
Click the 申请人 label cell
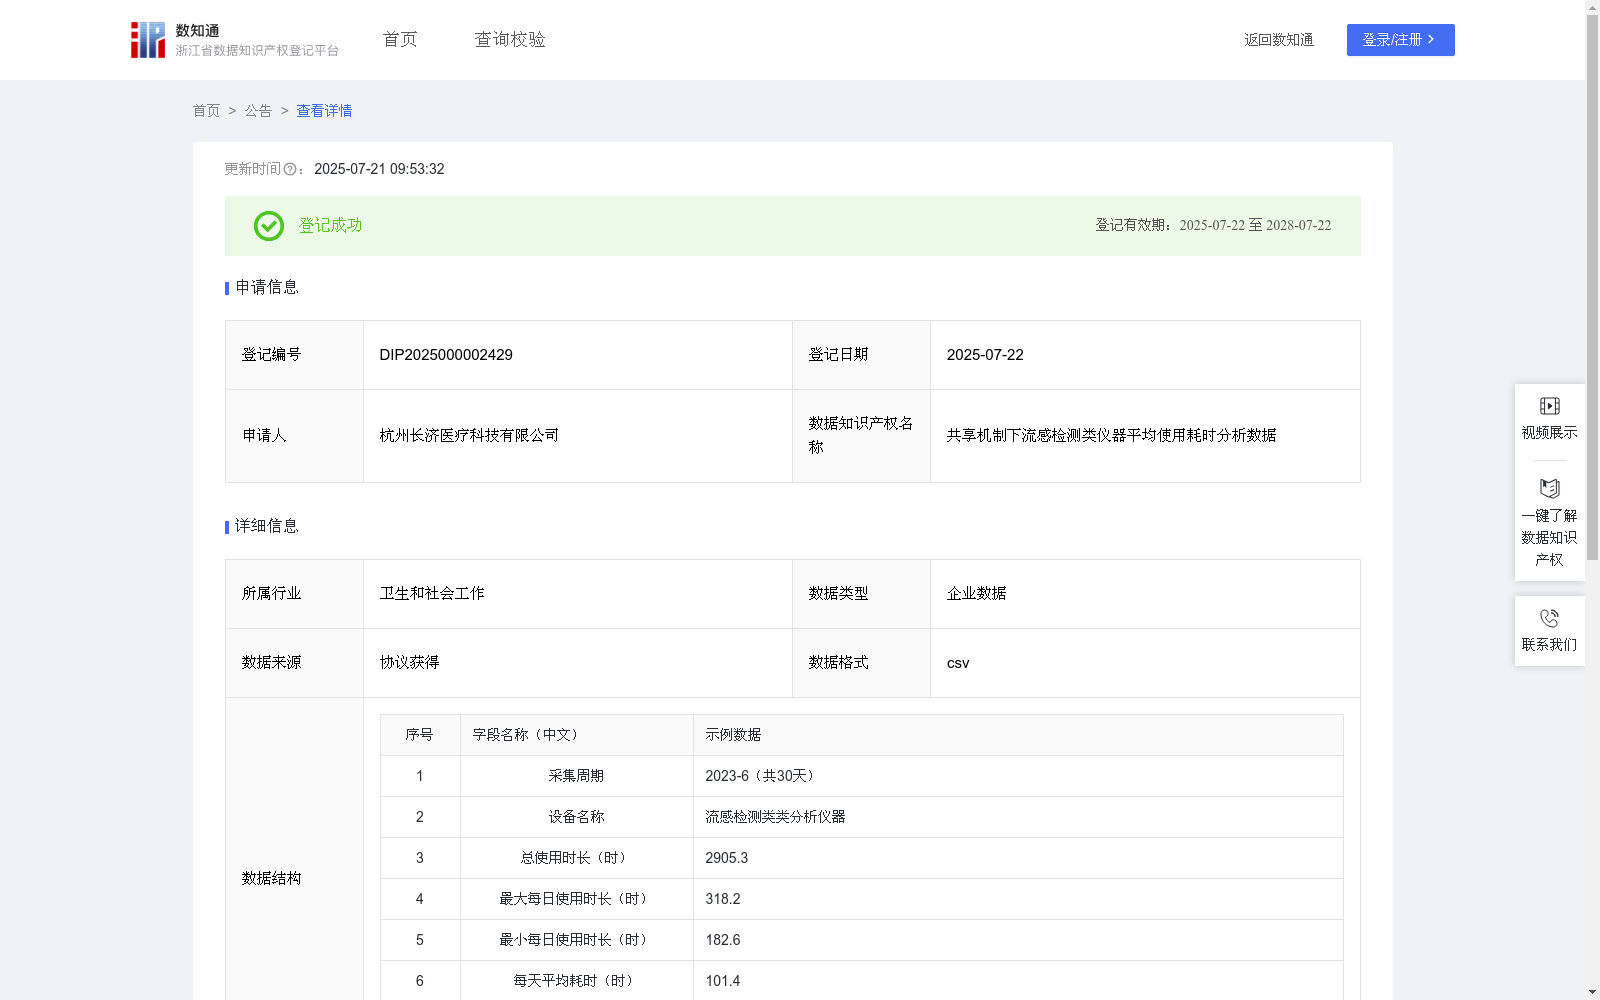[x=294, y=436]
